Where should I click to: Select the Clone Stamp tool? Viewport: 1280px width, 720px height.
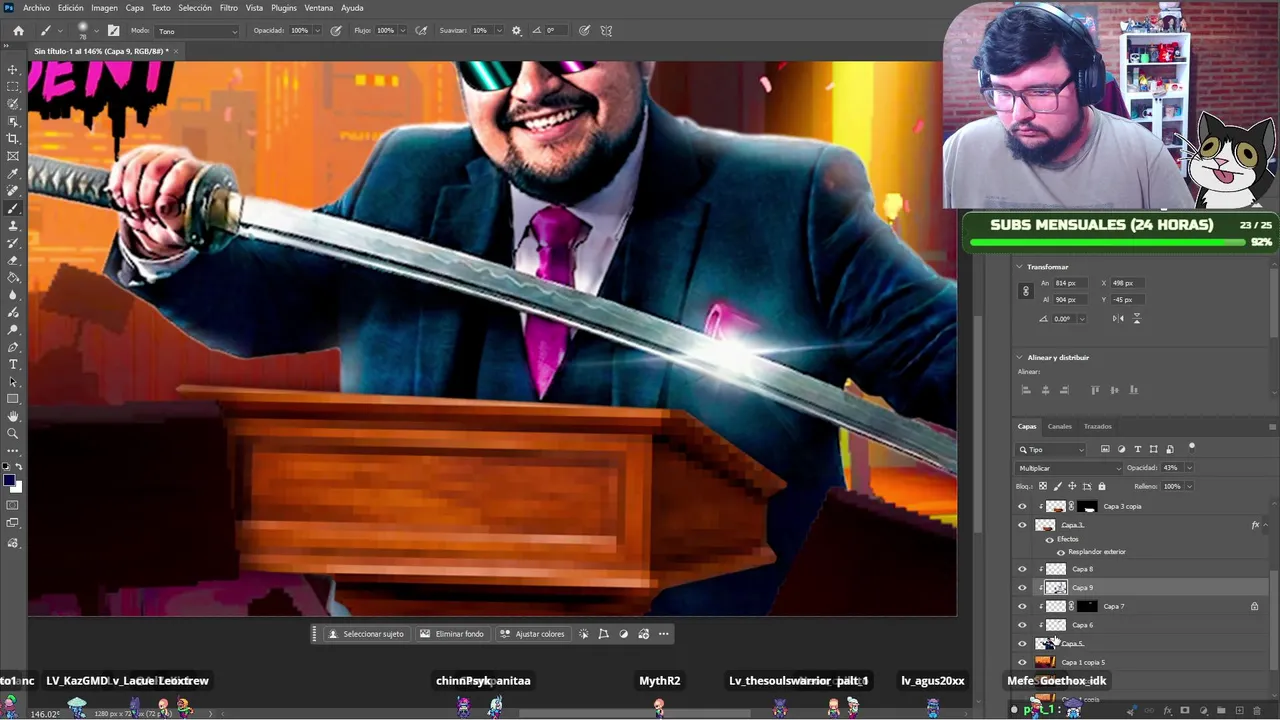coord(13,226)
